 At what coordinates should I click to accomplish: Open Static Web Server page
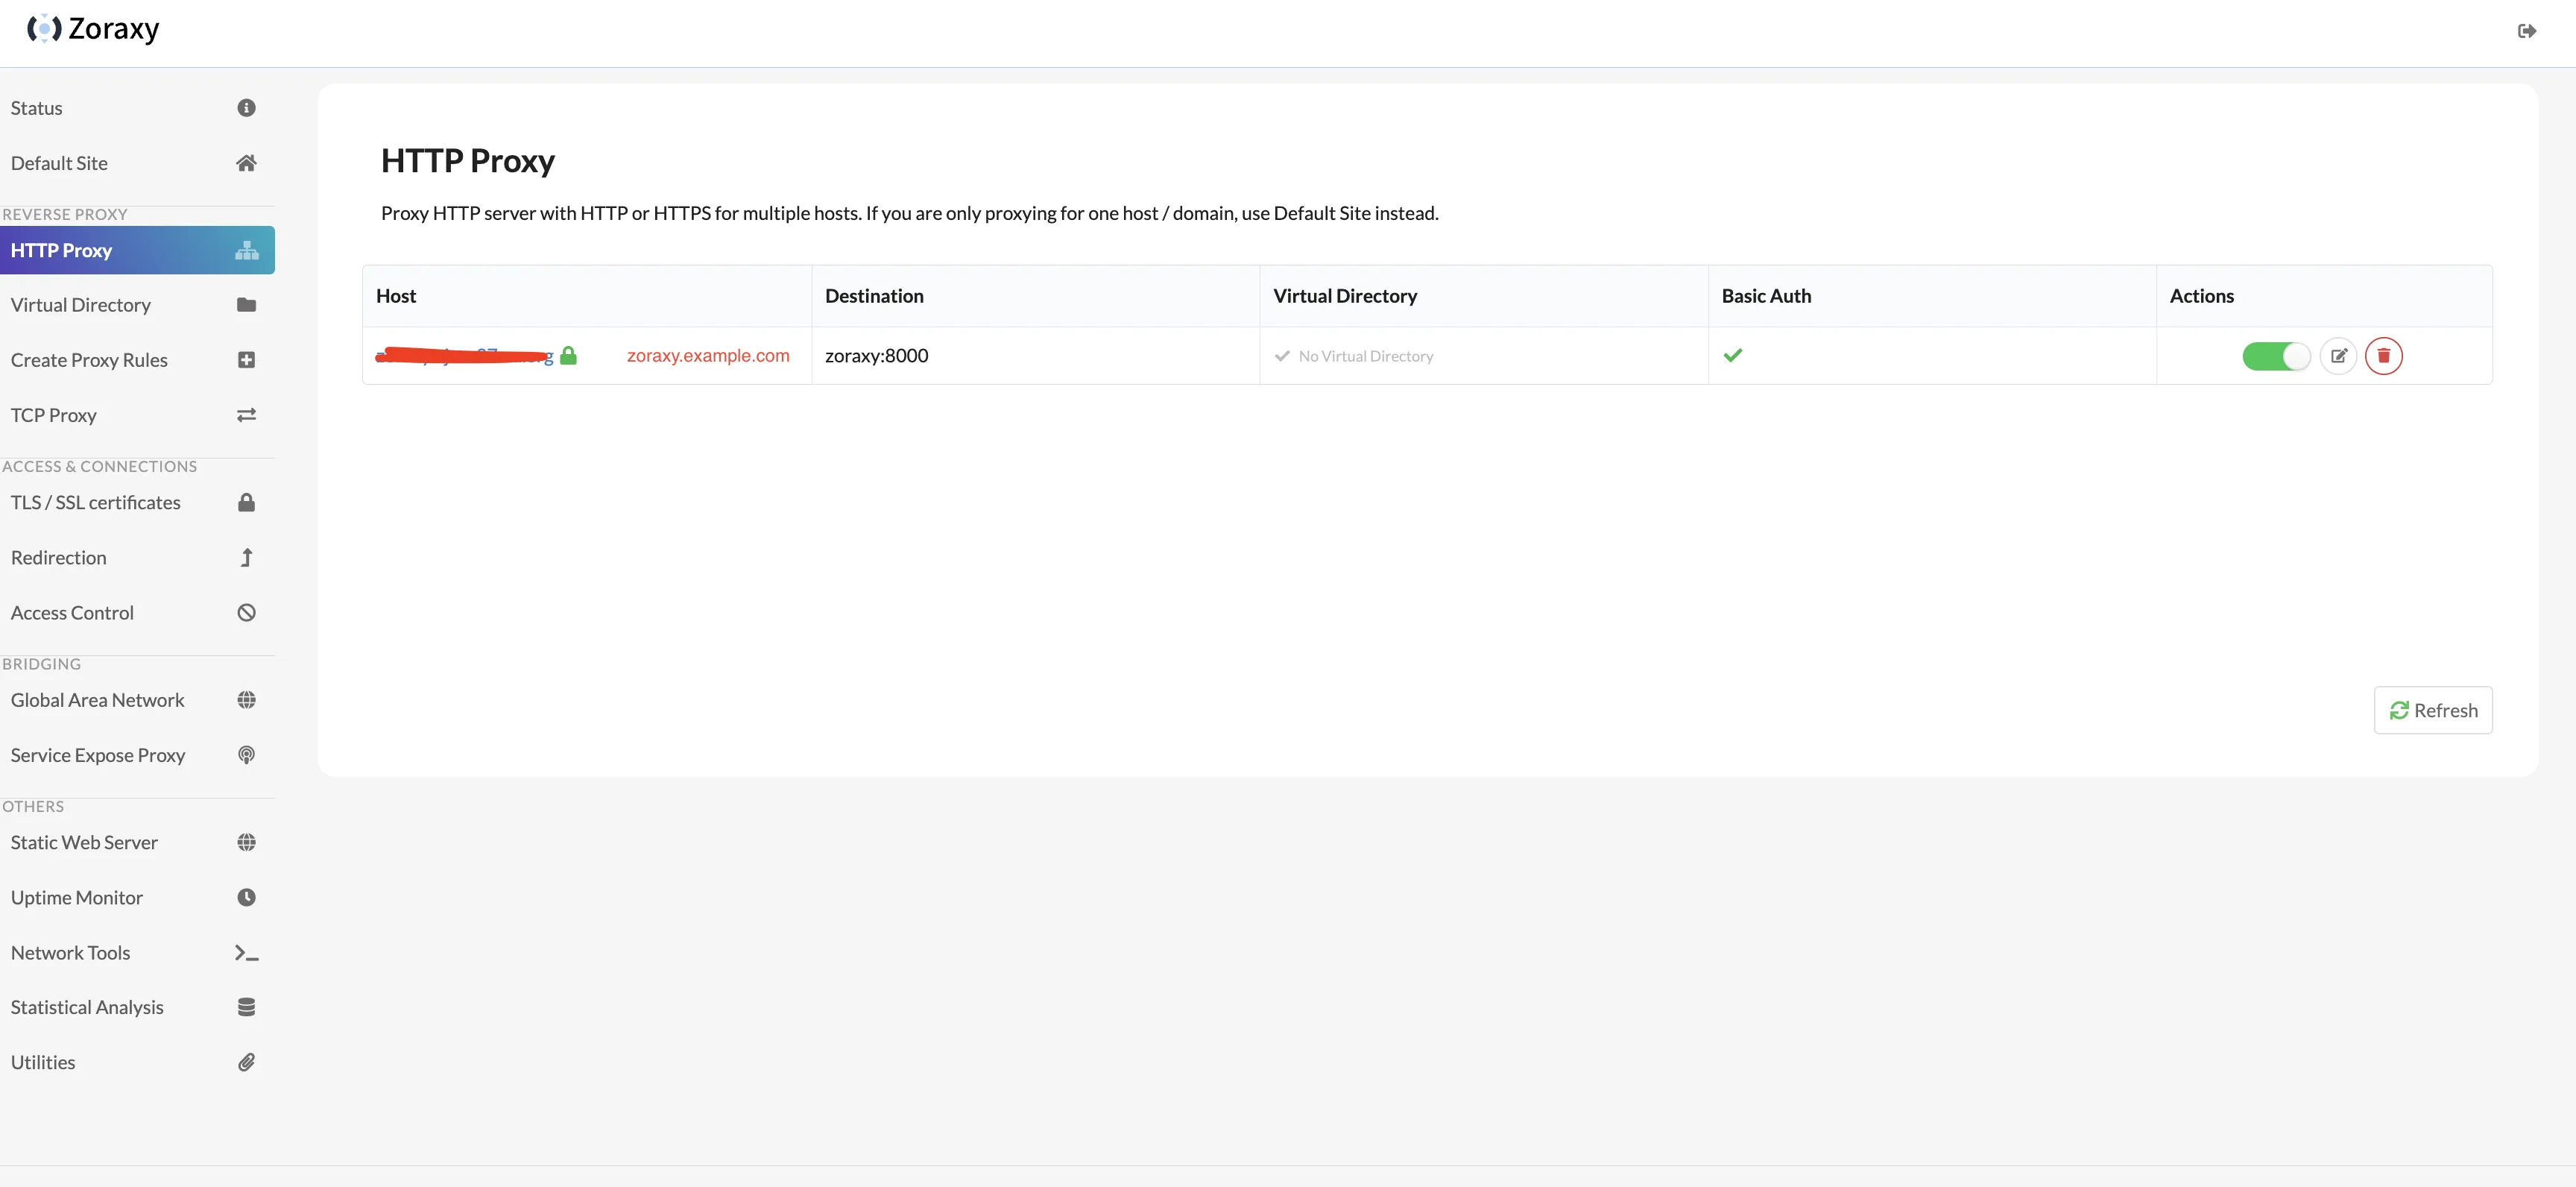(137, 842)
